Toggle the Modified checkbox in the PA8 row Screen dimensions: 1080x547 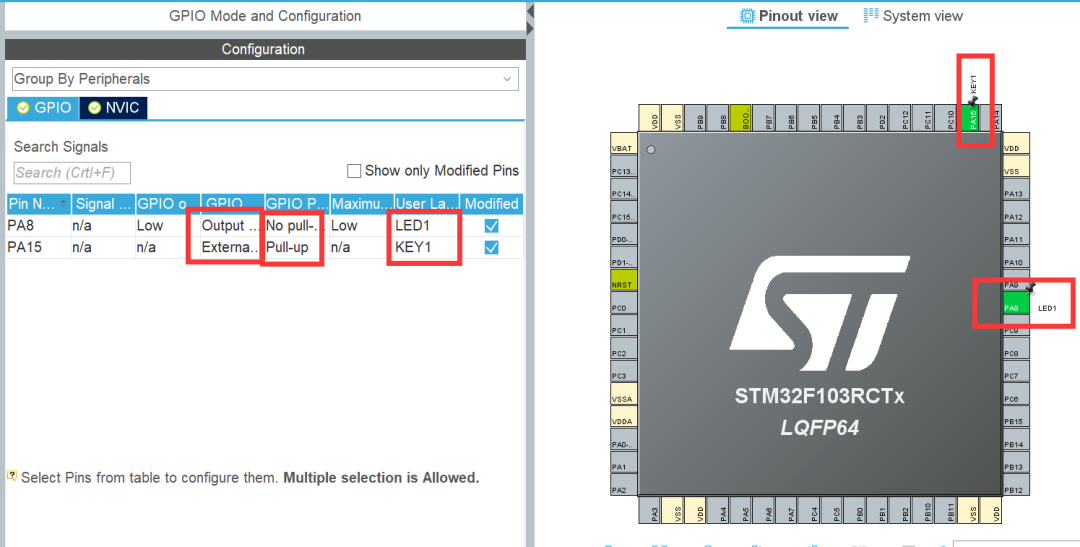pos(491,226)
